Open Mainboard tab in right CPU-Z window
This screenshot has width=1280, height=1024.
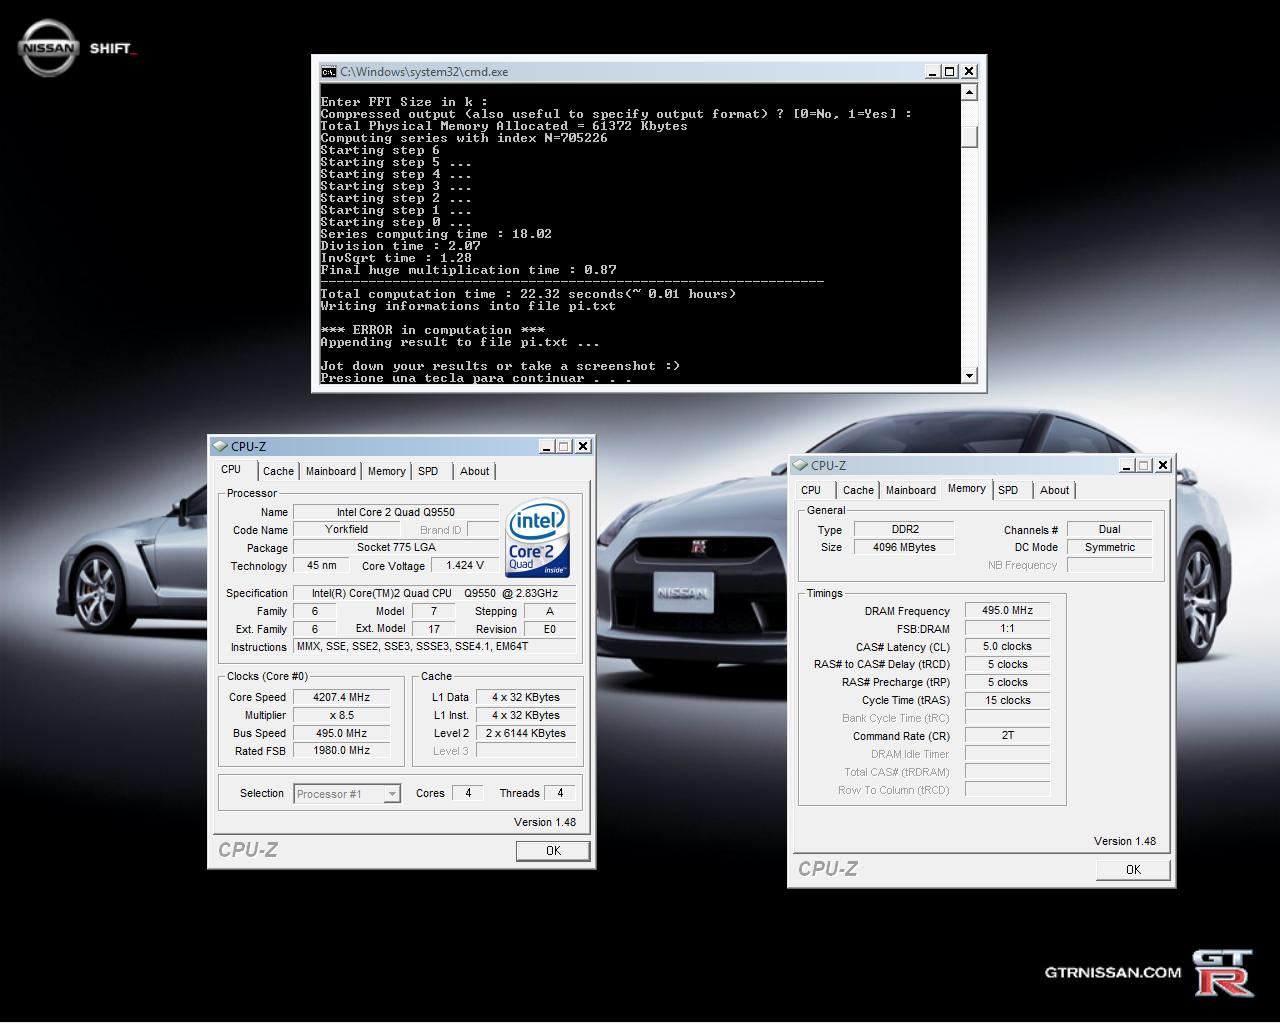(910, 490)
